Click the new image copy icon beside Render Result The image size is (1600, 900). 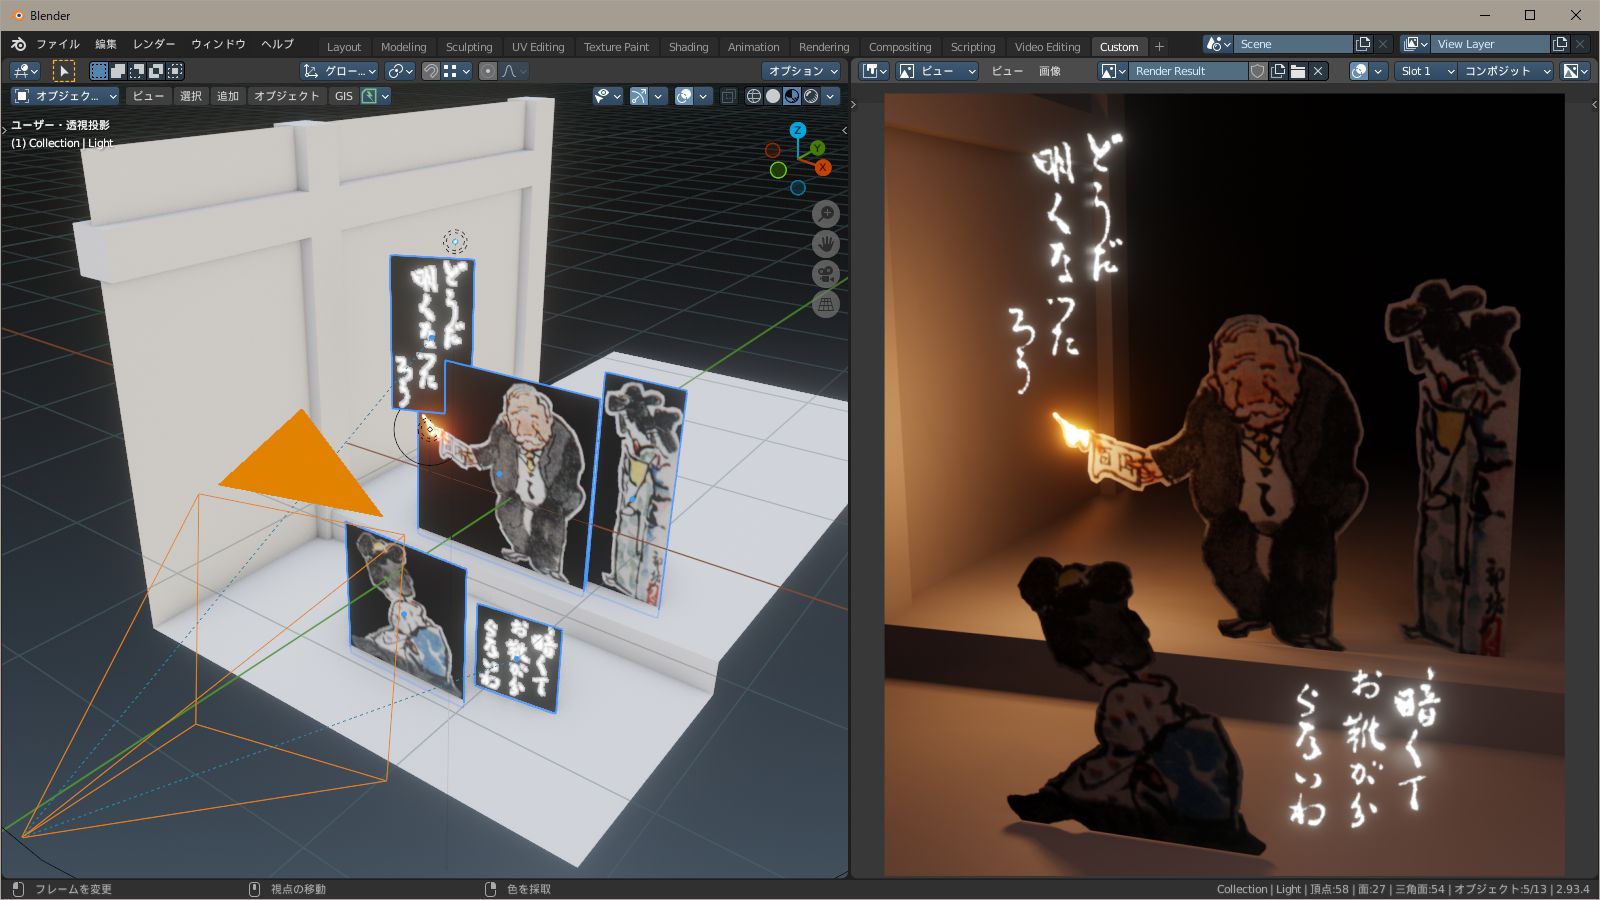[1278, 71]
